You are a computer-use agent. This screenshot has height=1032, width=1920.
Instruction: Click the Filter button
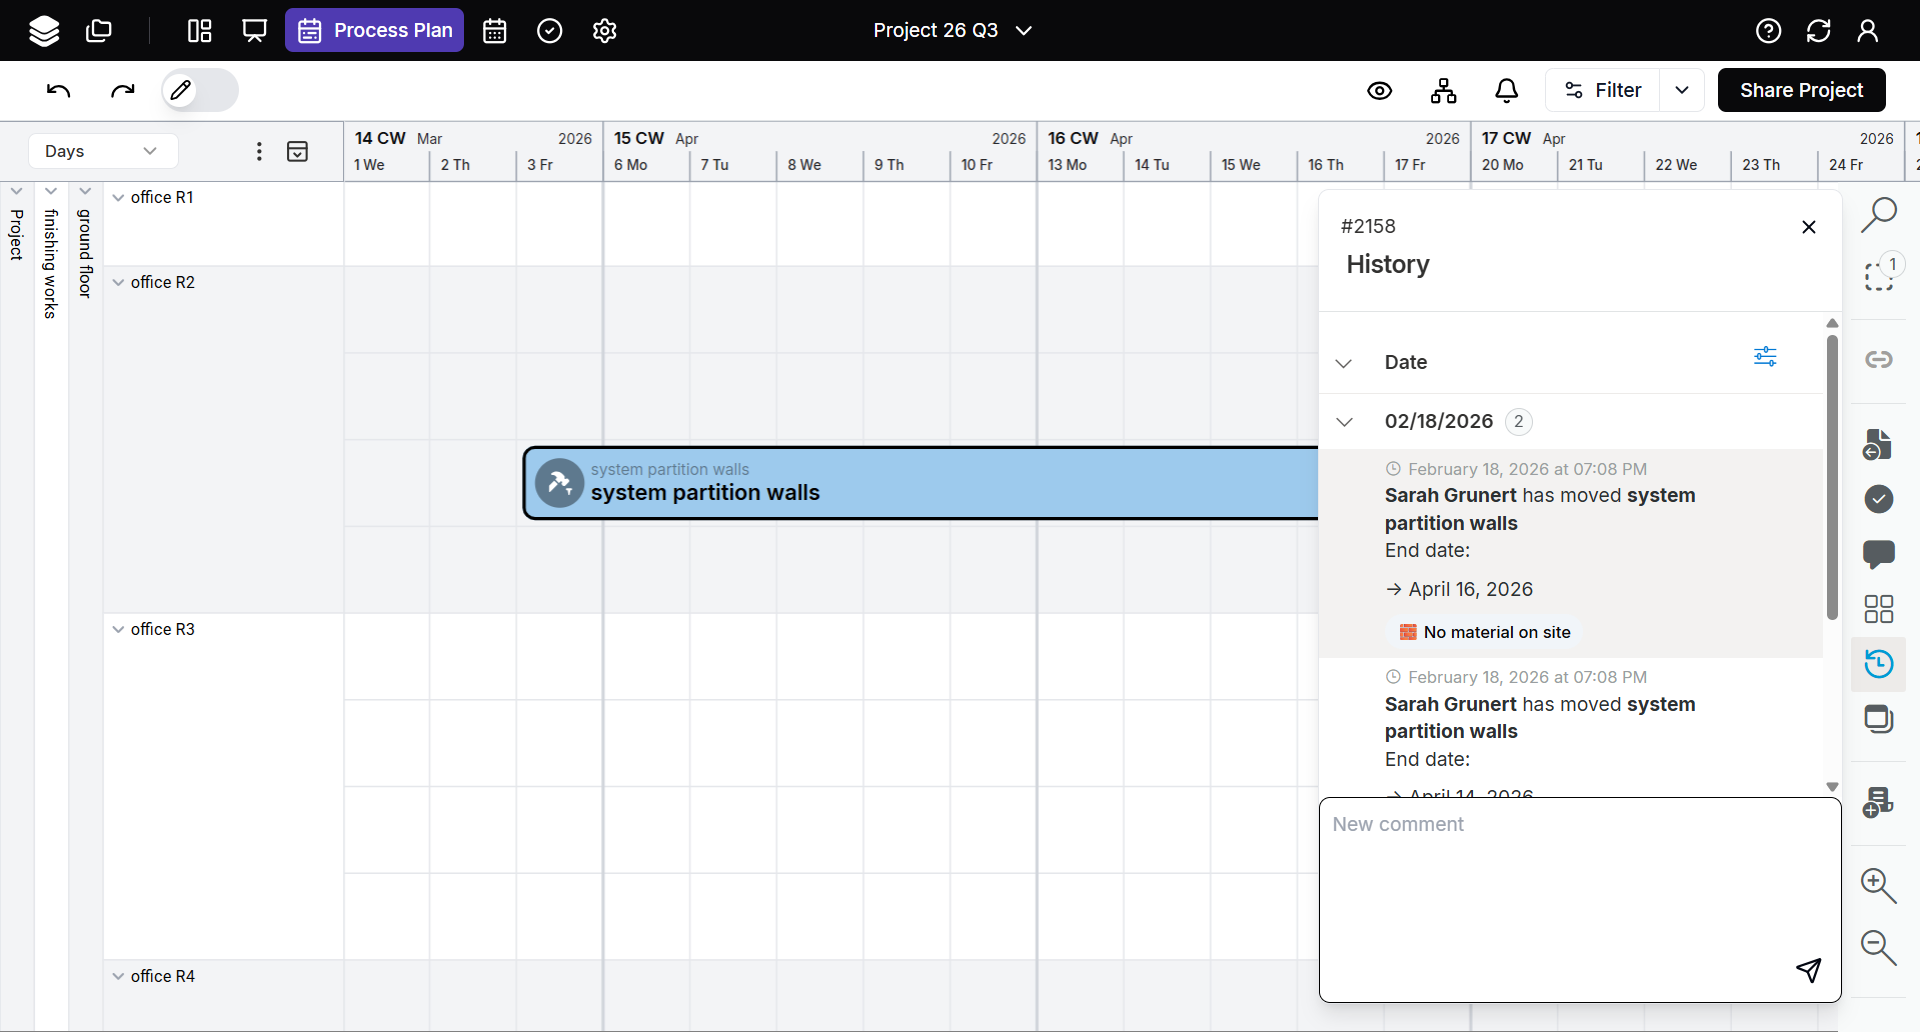click(x=1602, y=90)
